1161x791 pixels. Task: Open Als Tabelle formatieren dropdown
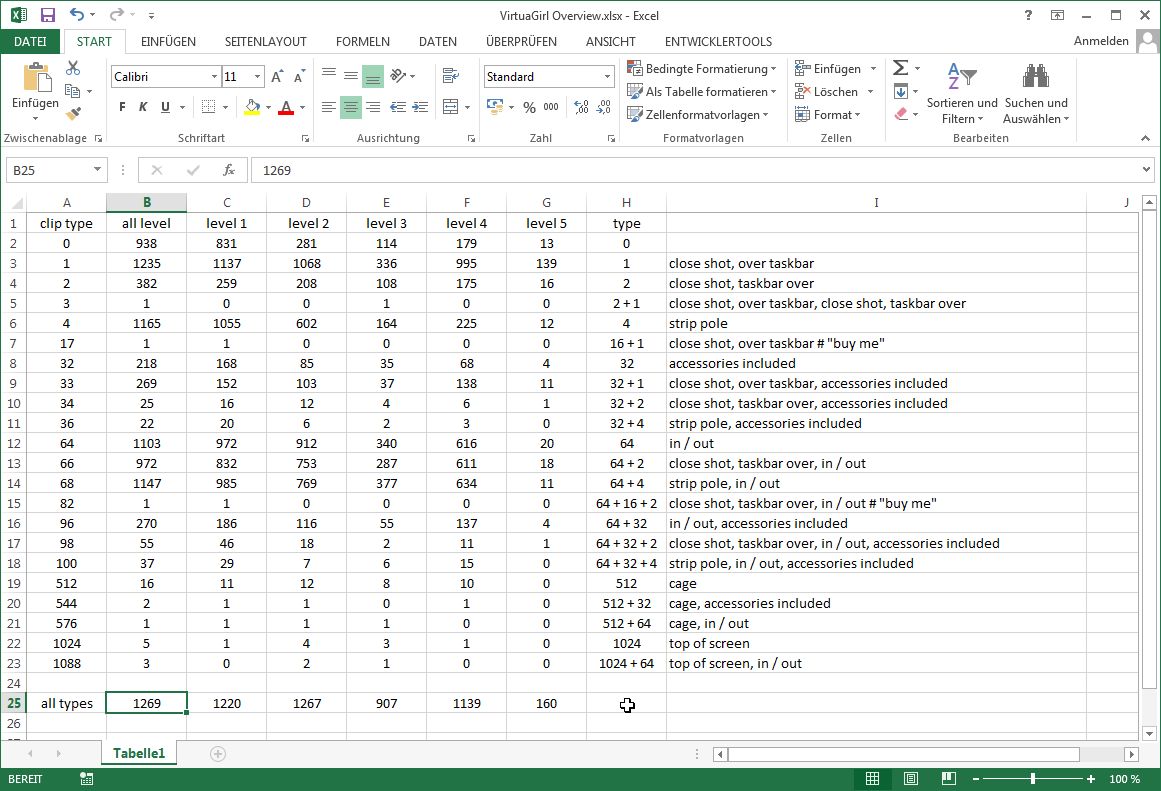(x=702, y=92)
